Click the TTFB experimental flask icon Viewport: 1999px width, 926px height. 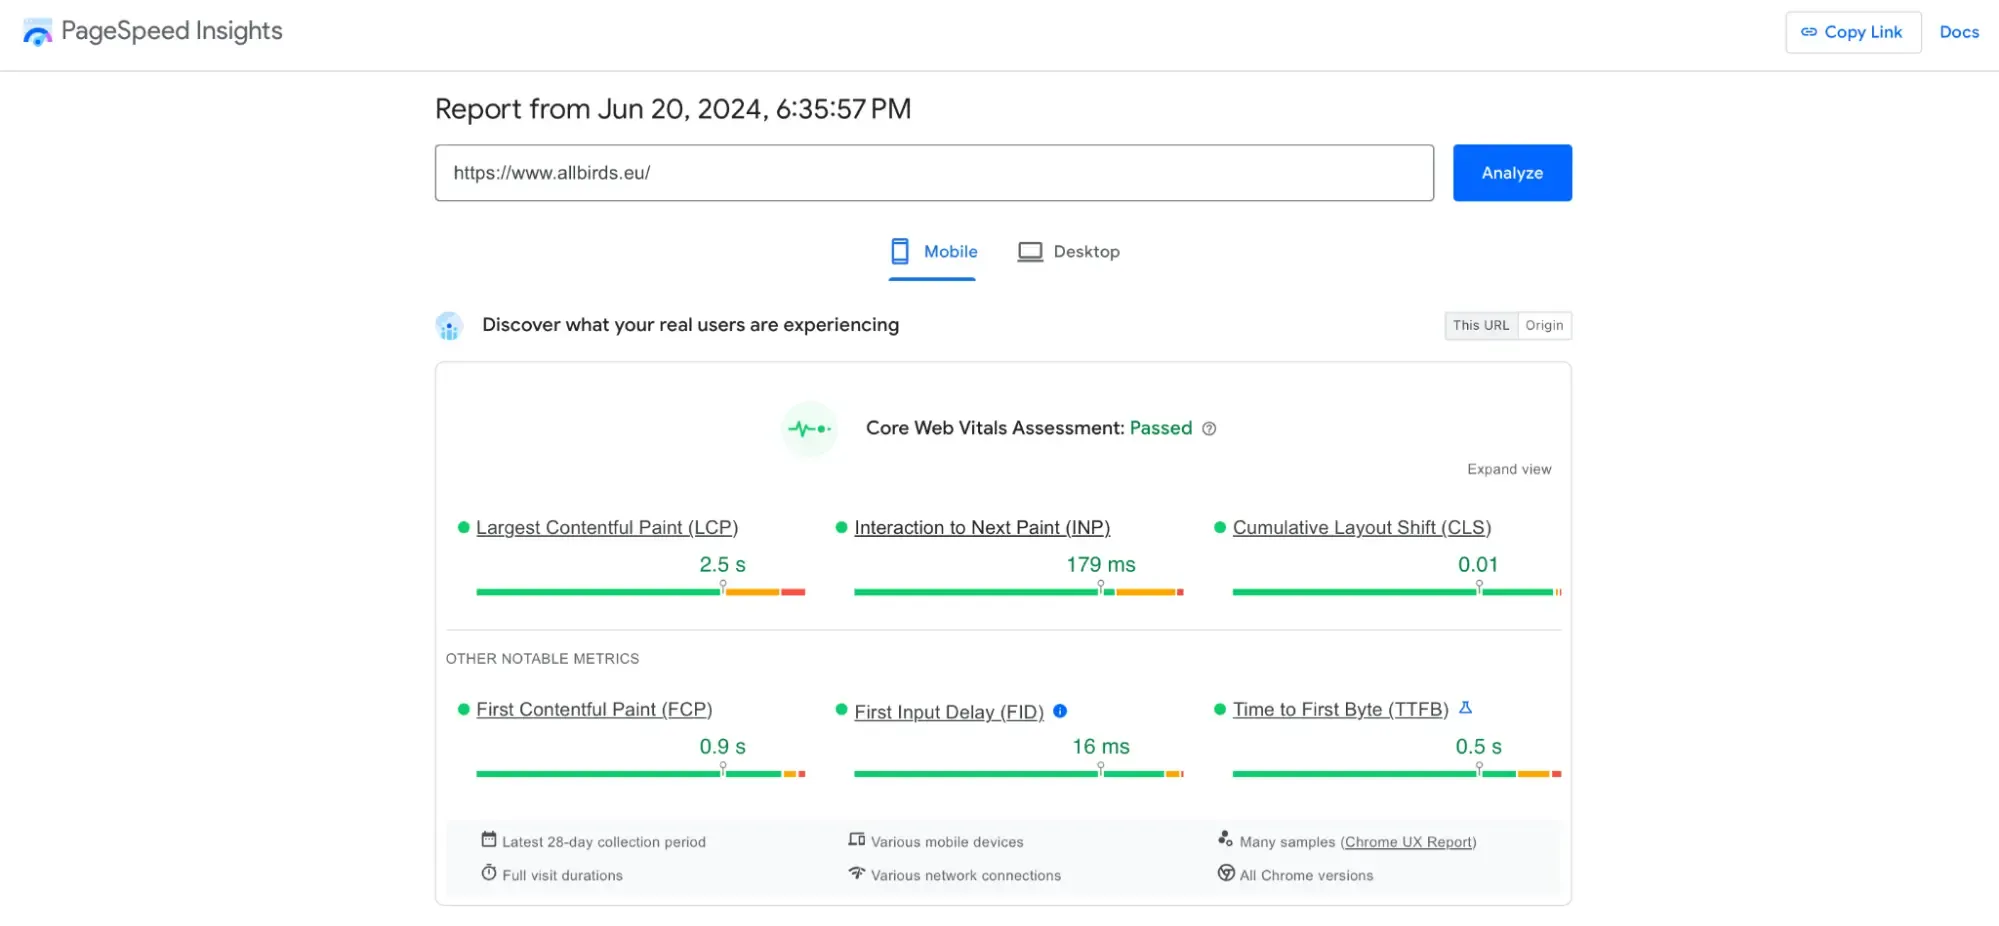[x=1465, y=708]
